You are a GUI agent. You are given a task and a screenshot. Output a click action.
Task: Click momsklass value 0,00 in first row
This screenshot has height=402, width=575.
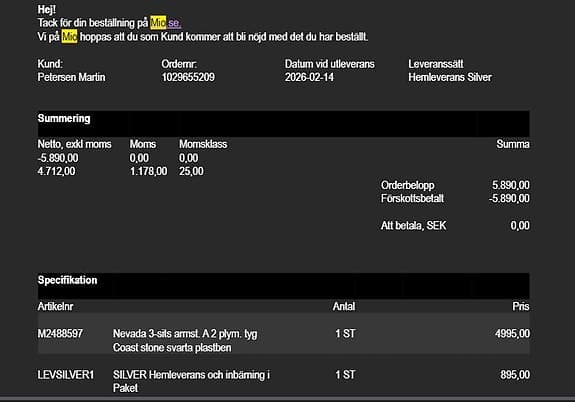click(x=188, y=158)
